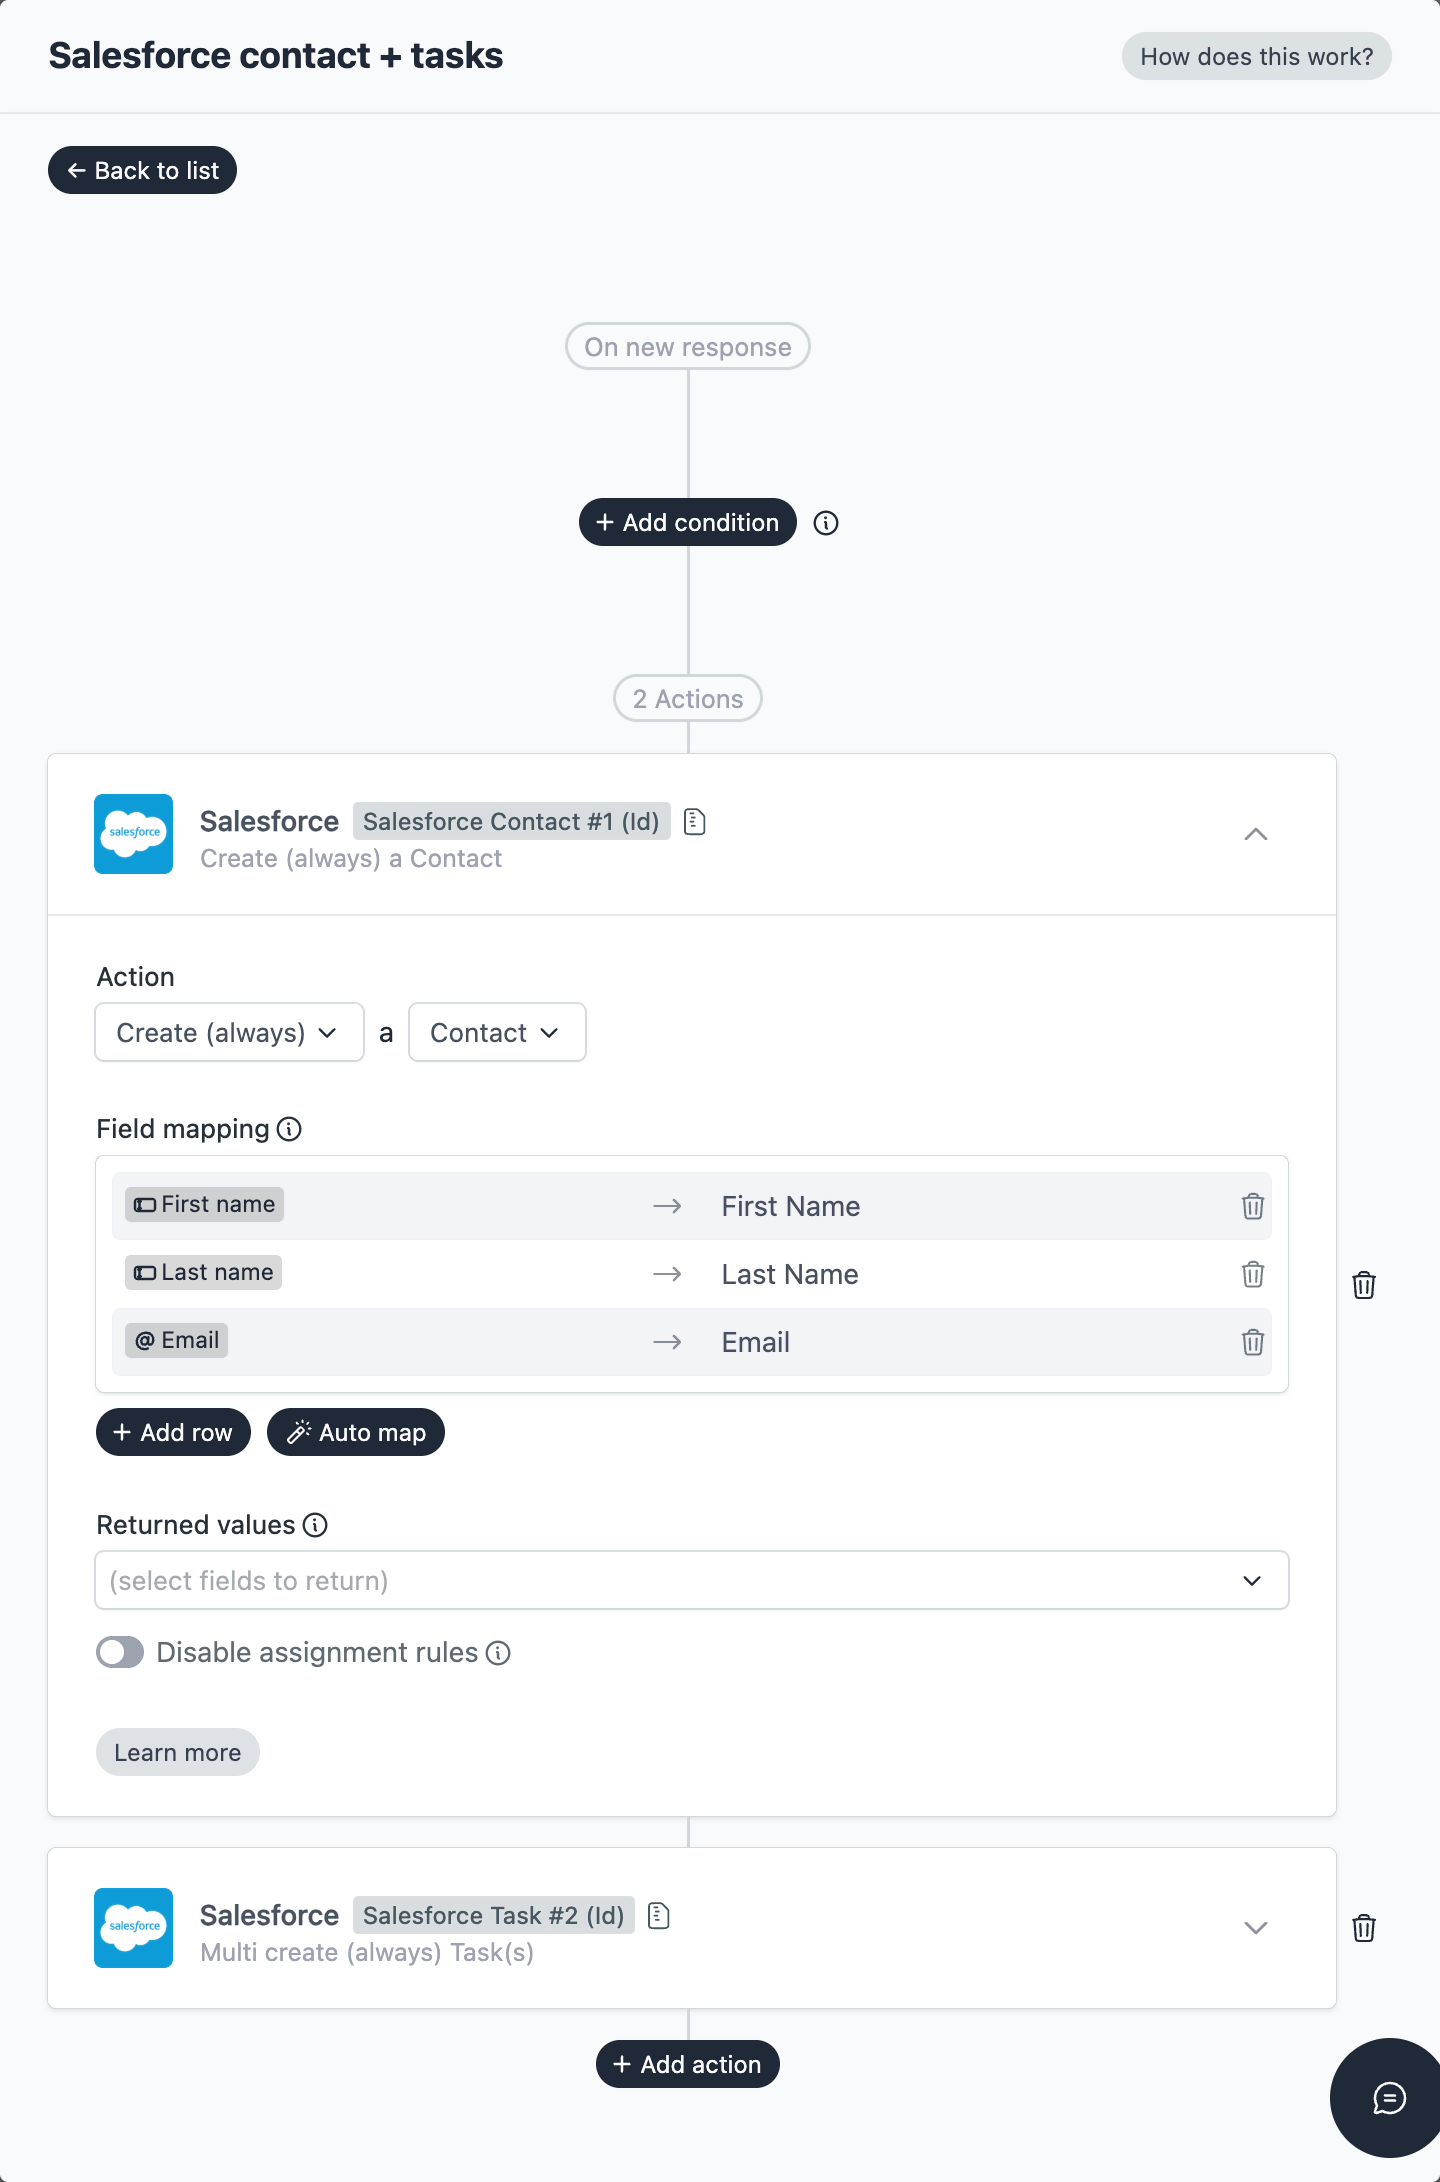
Task: Delete the Email mapping row
Action: (1253, 1342)
